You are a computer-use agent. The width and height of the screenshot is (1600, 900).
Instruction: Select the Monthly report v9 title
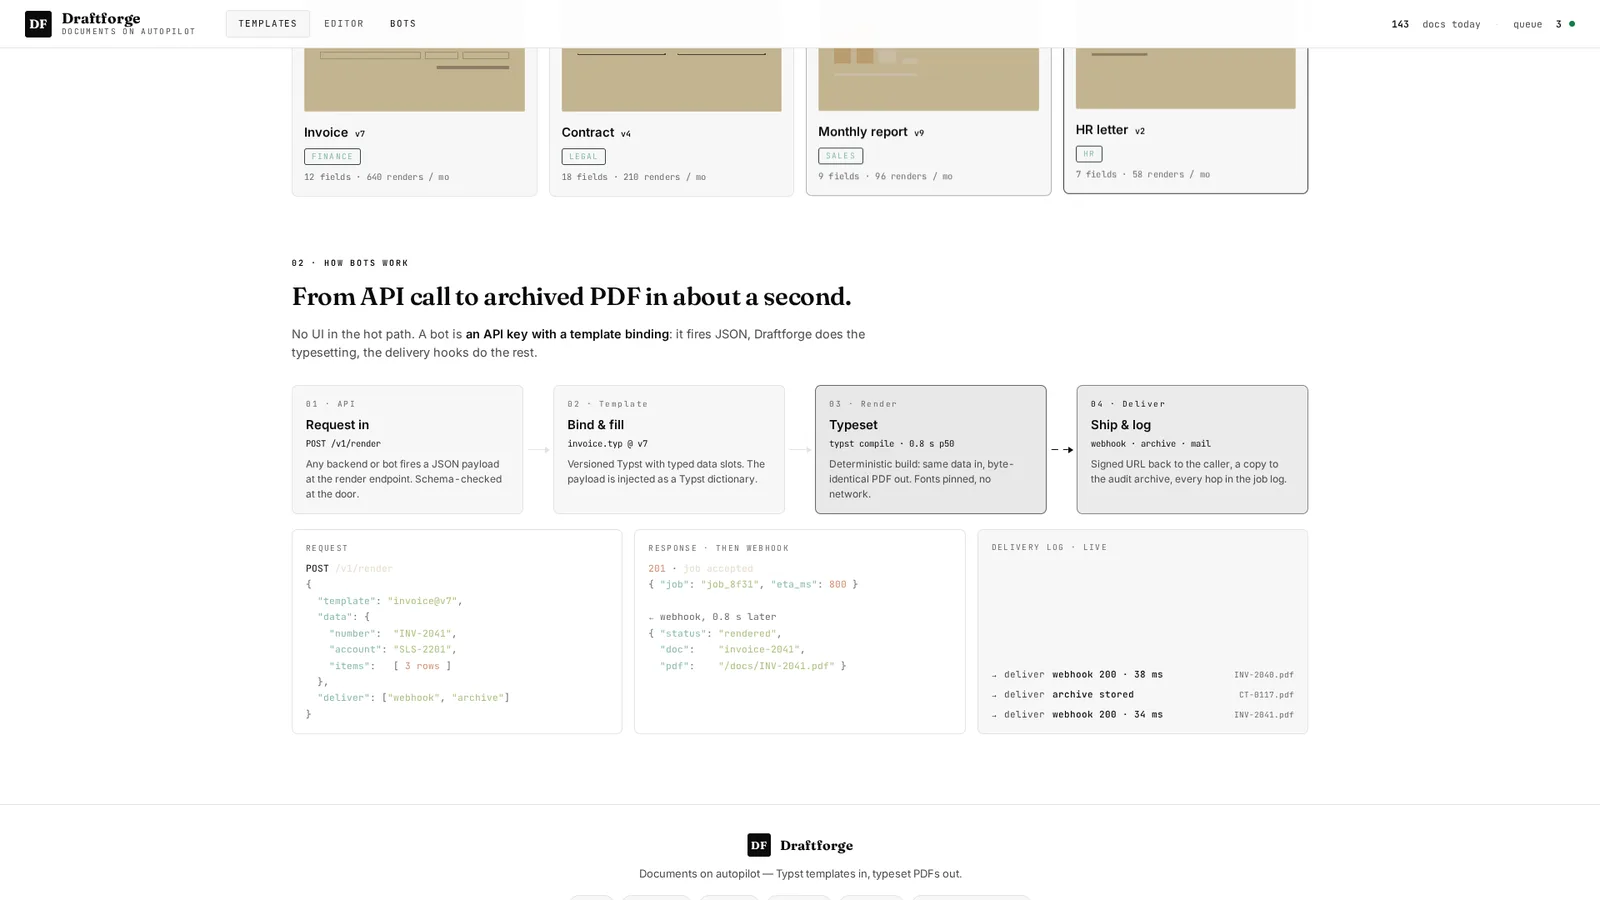click(871, 131)
